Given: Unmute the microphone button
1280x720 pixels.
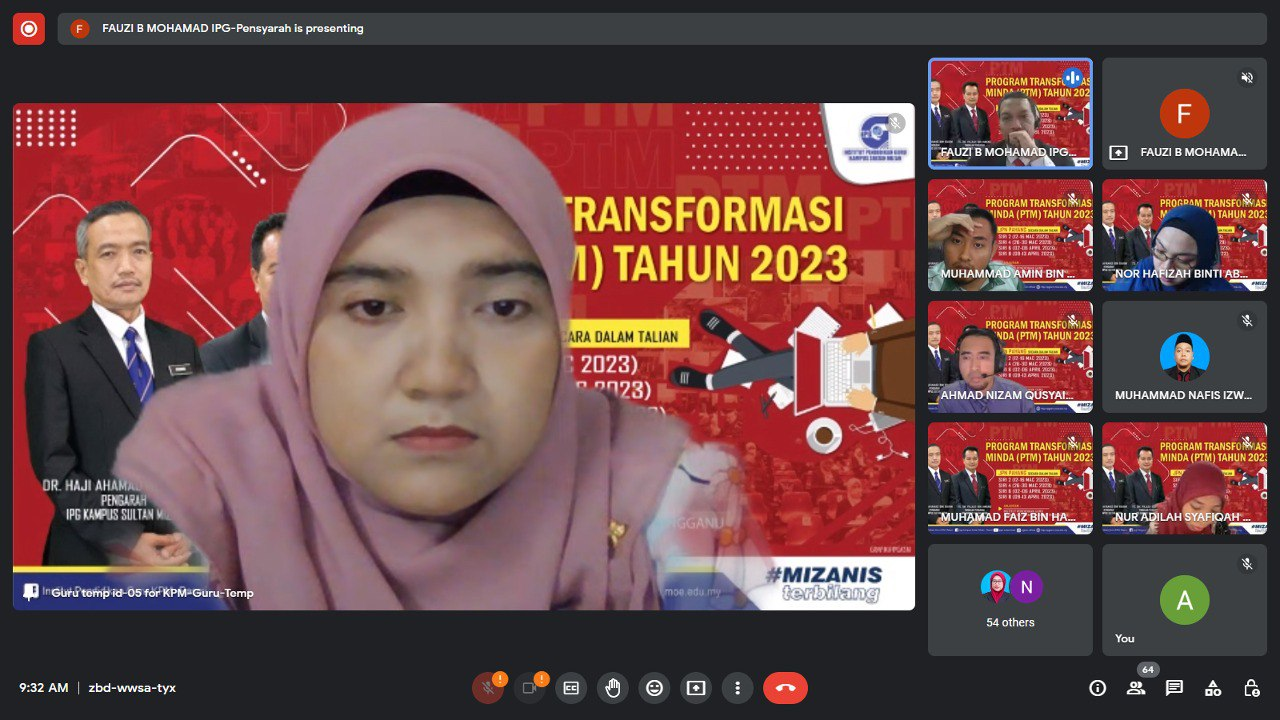Looking at the screenshot, I should coord(488,688).
